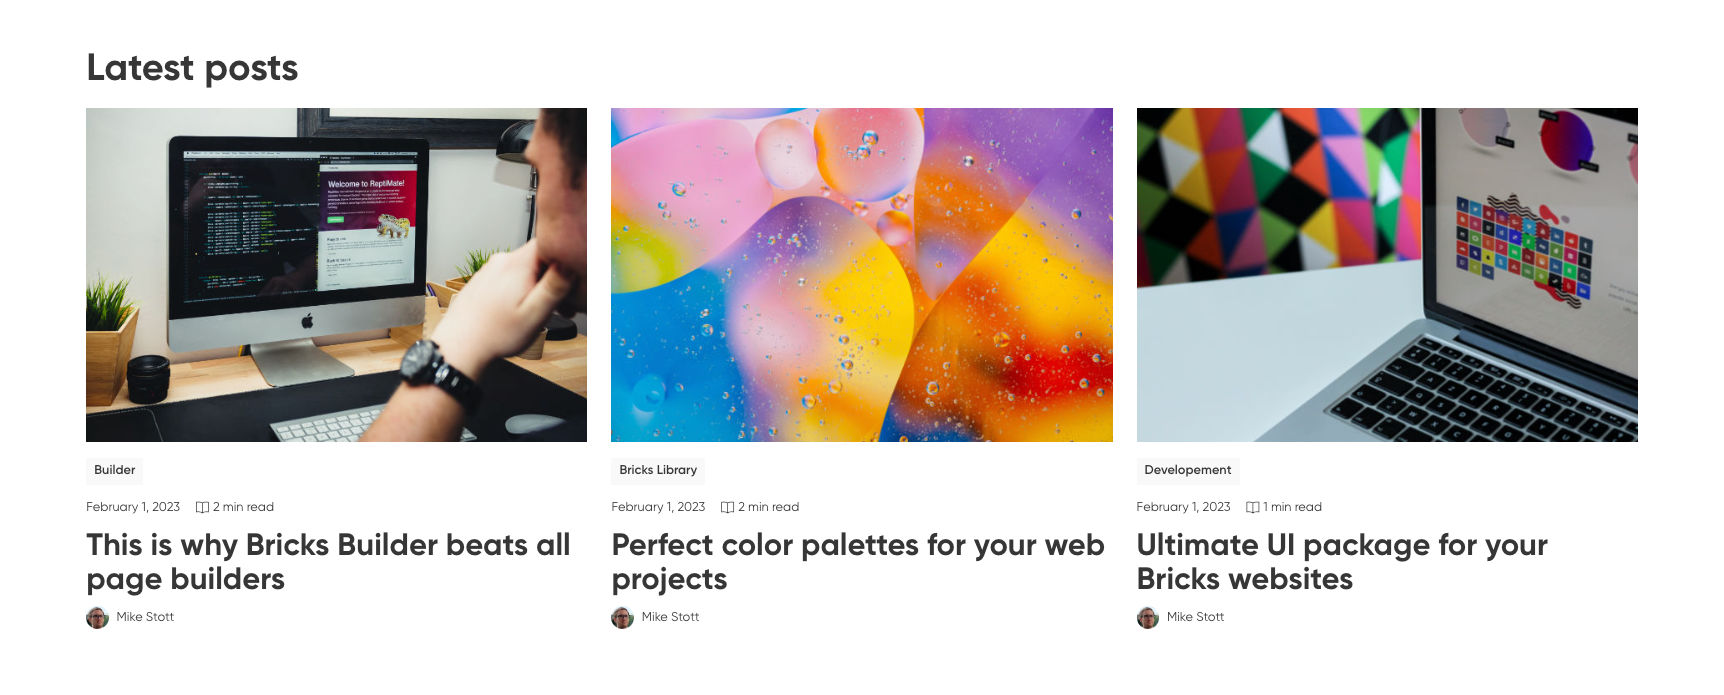1724x695 pixels.
Task: Click the book icon on Perfect color palettes post
Action: 727,507
